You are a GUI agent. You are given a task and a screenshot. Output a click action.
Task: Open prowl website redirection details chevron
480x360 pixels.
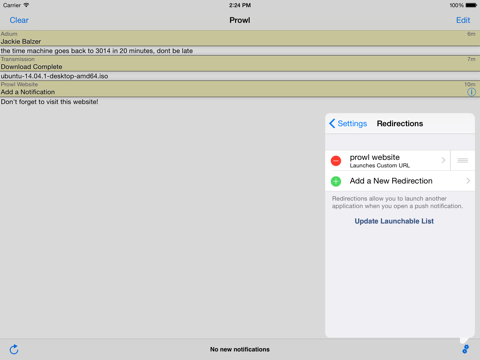pyautogui.click(x=443, y=160)
